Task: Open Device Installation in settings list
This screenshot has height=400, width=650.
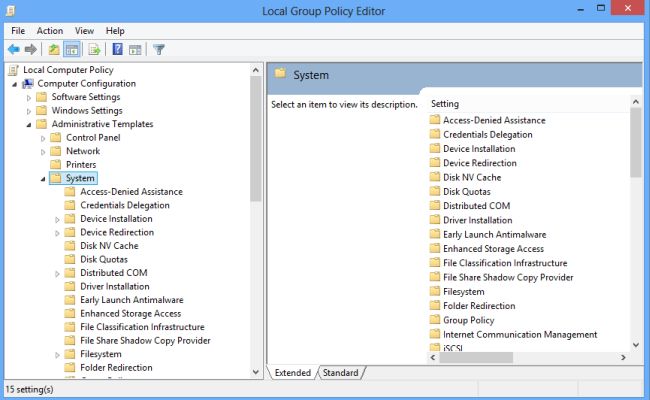Action: 479,148
